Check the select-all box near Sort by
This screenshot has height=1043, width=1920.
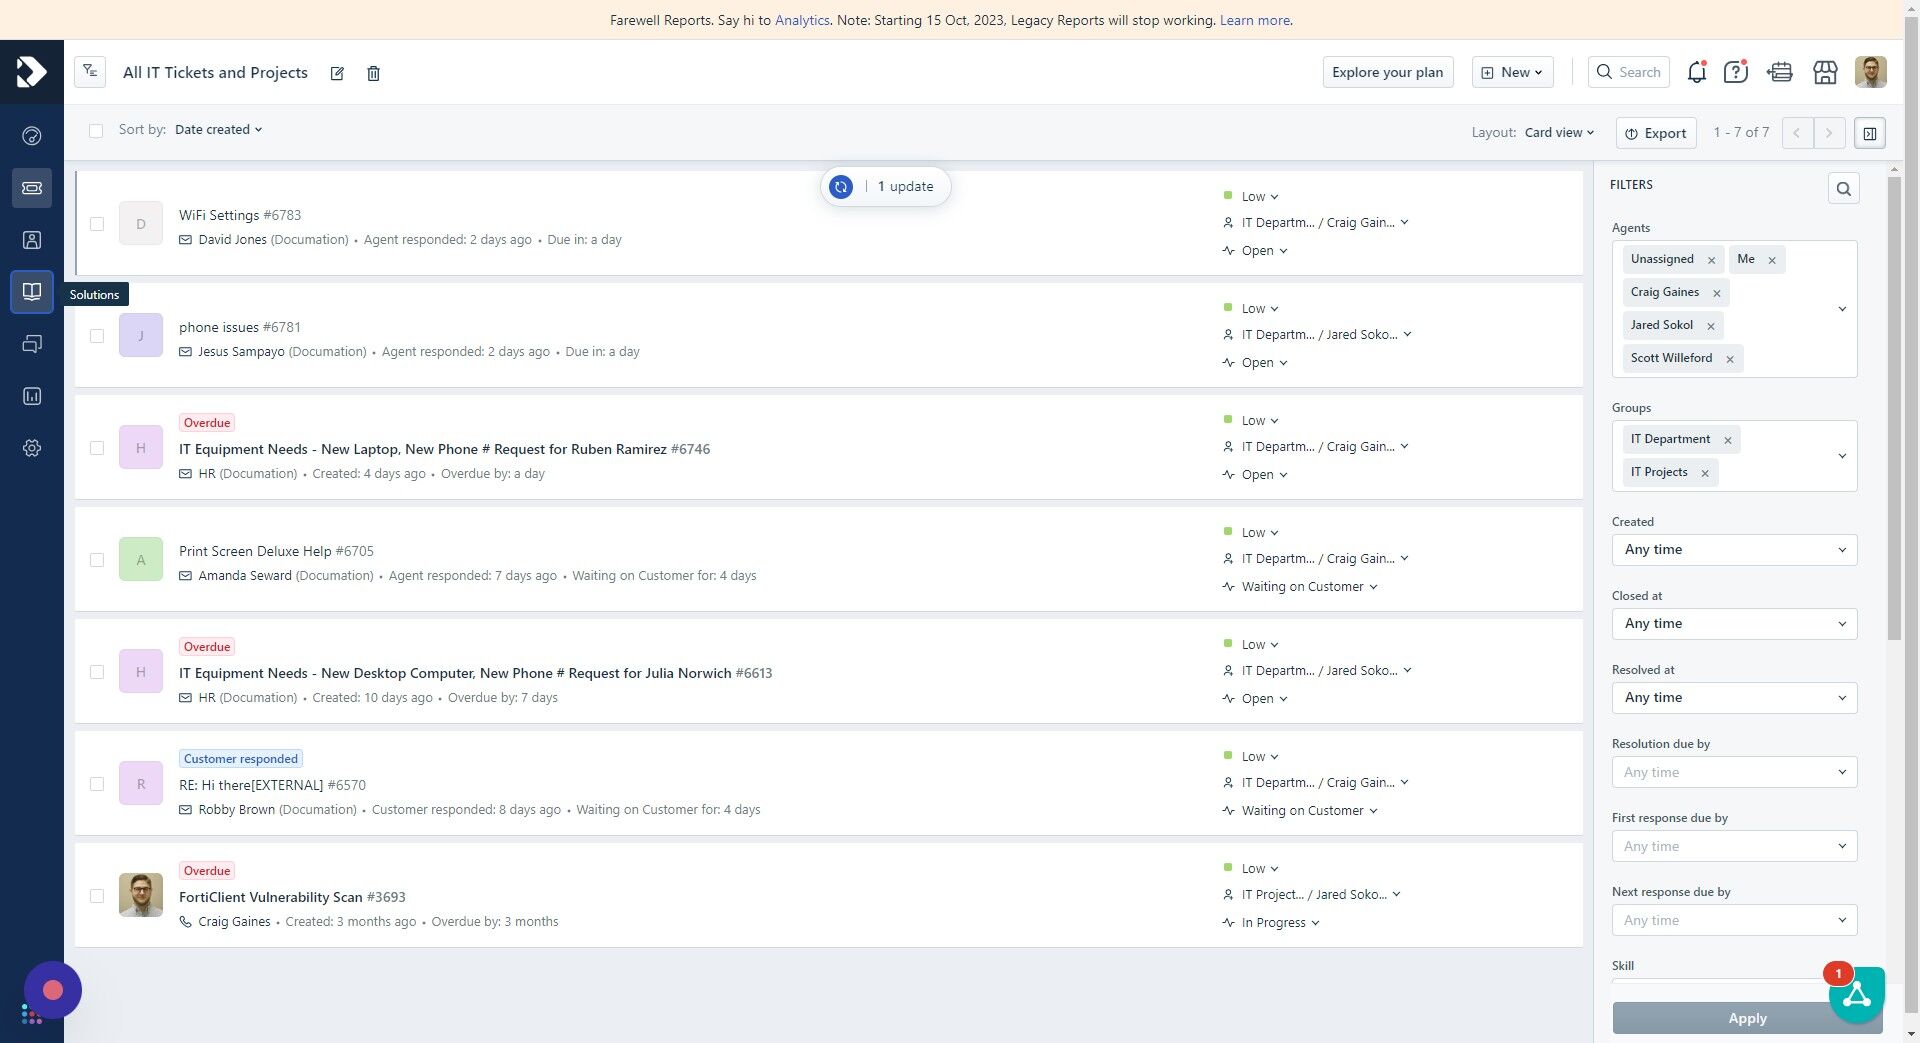[x=95, y=130]
